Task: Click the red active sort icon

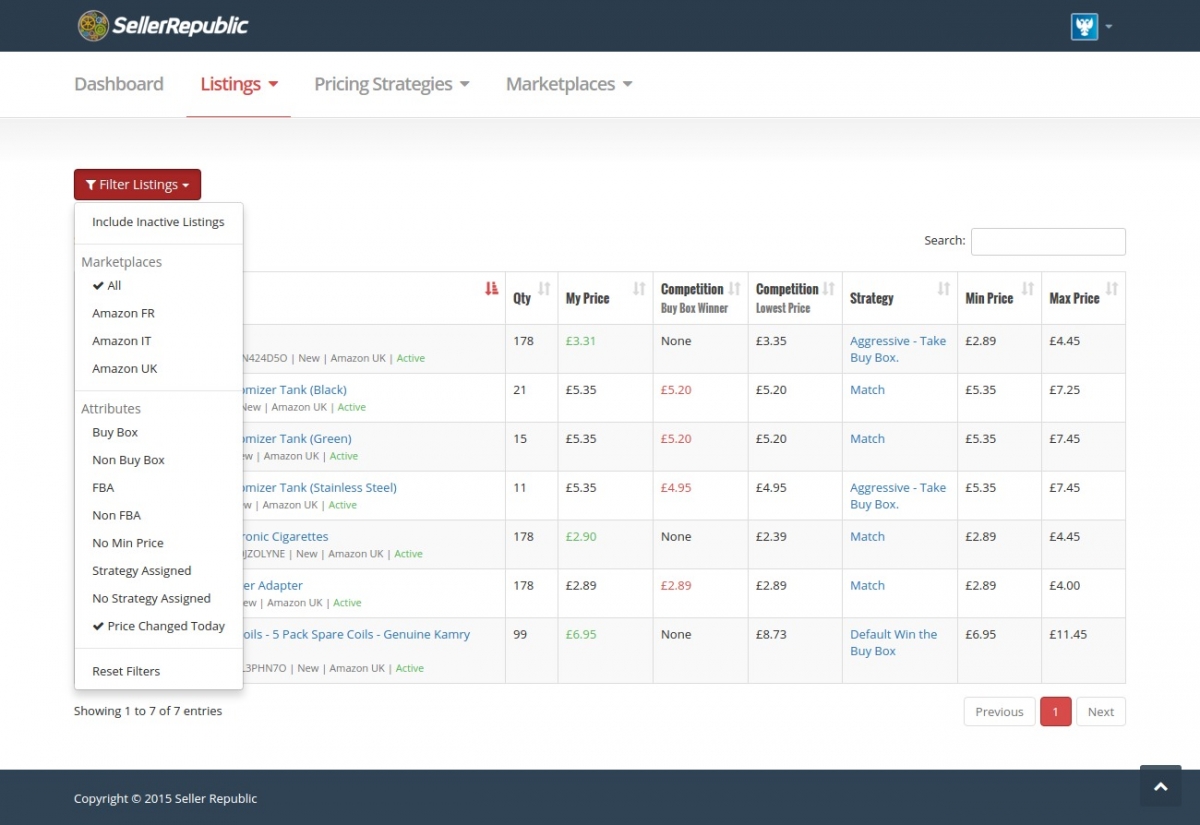Action: pos(491,289)
